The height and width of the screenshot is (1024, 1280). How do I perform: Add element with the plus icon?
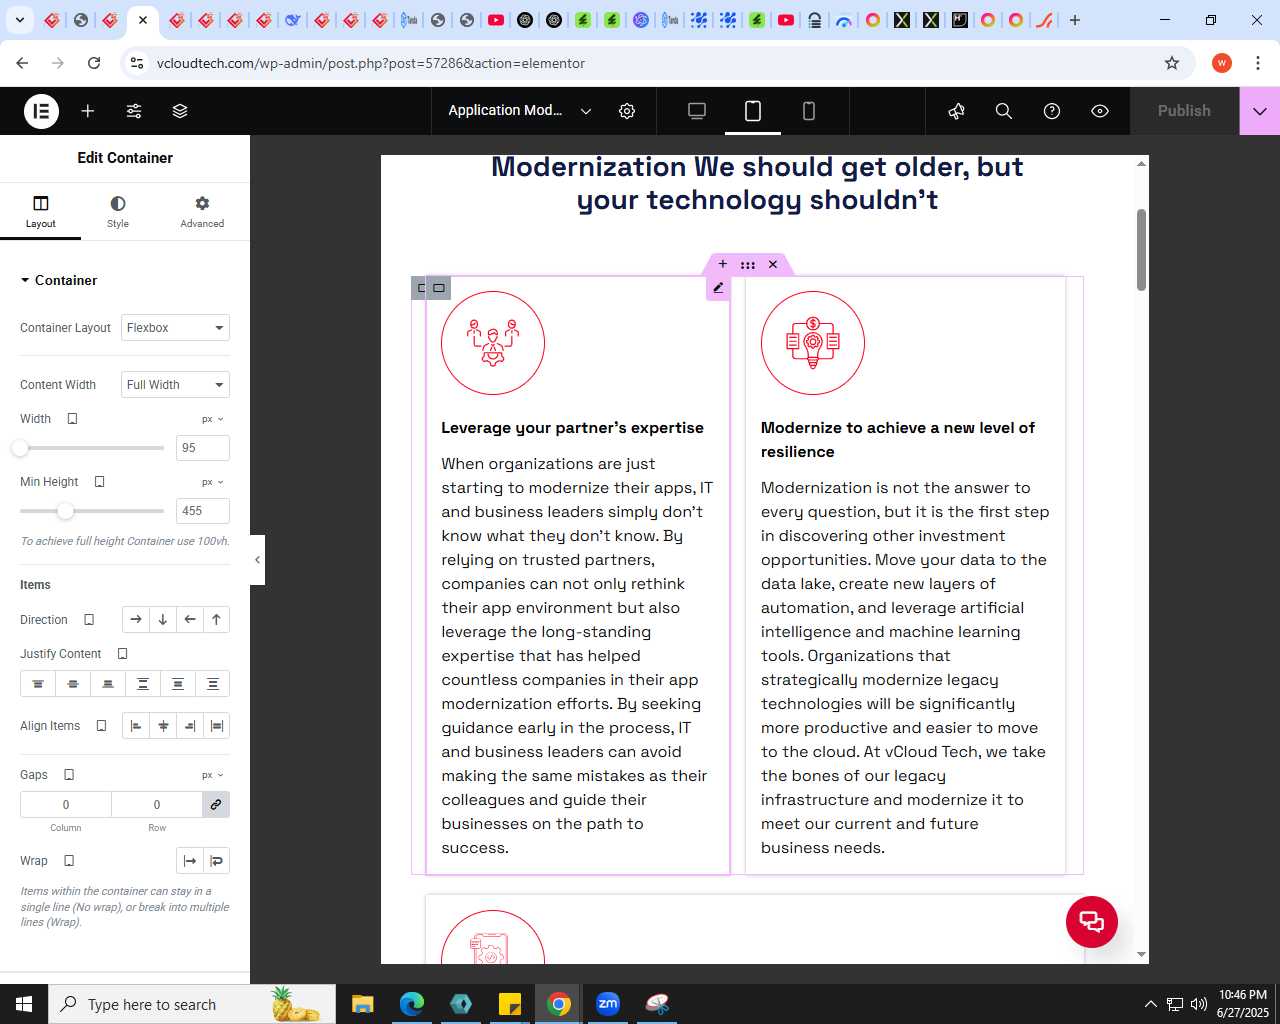click(88, 111)
